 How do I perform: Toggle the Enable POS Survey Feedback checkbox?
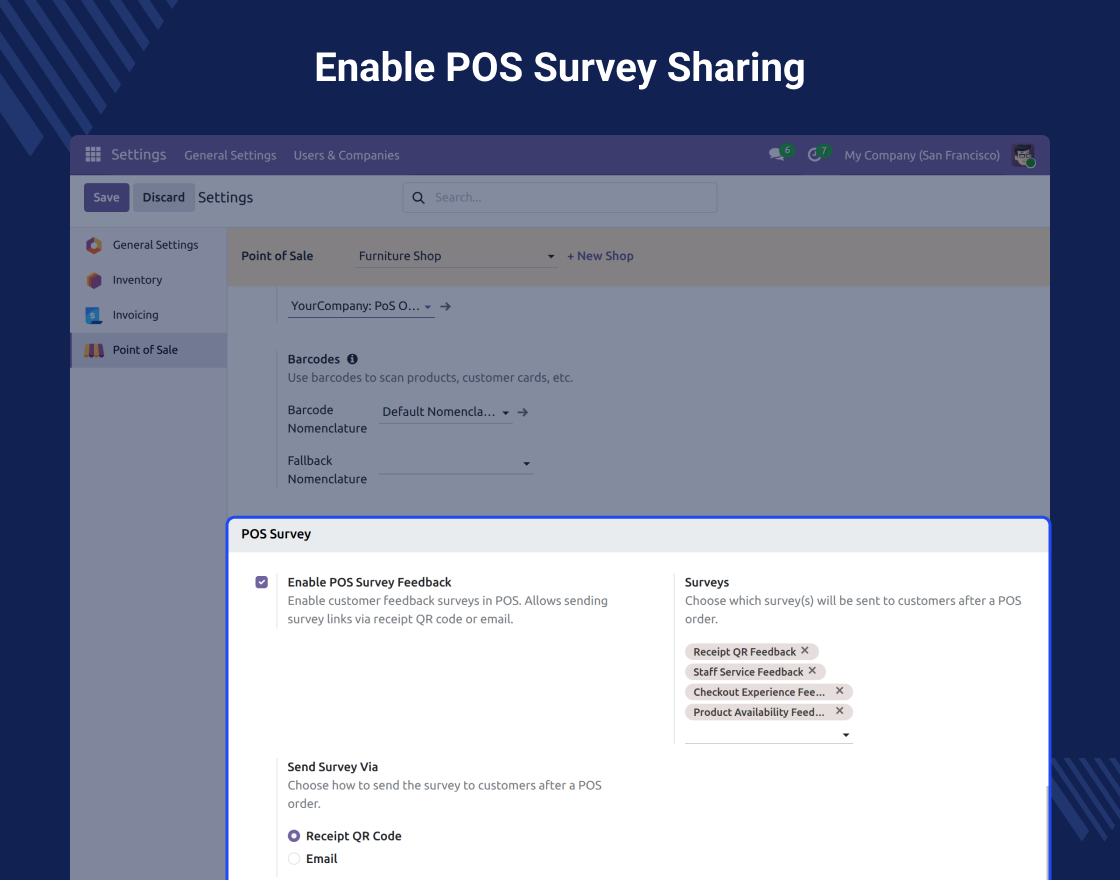click(261, 582)
